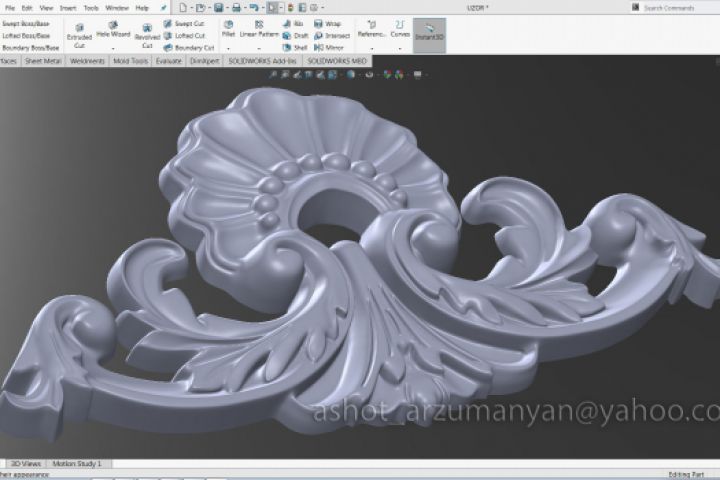Open the Hole Wizard tool
Screen dimensions: 720x480
point(112,29)
